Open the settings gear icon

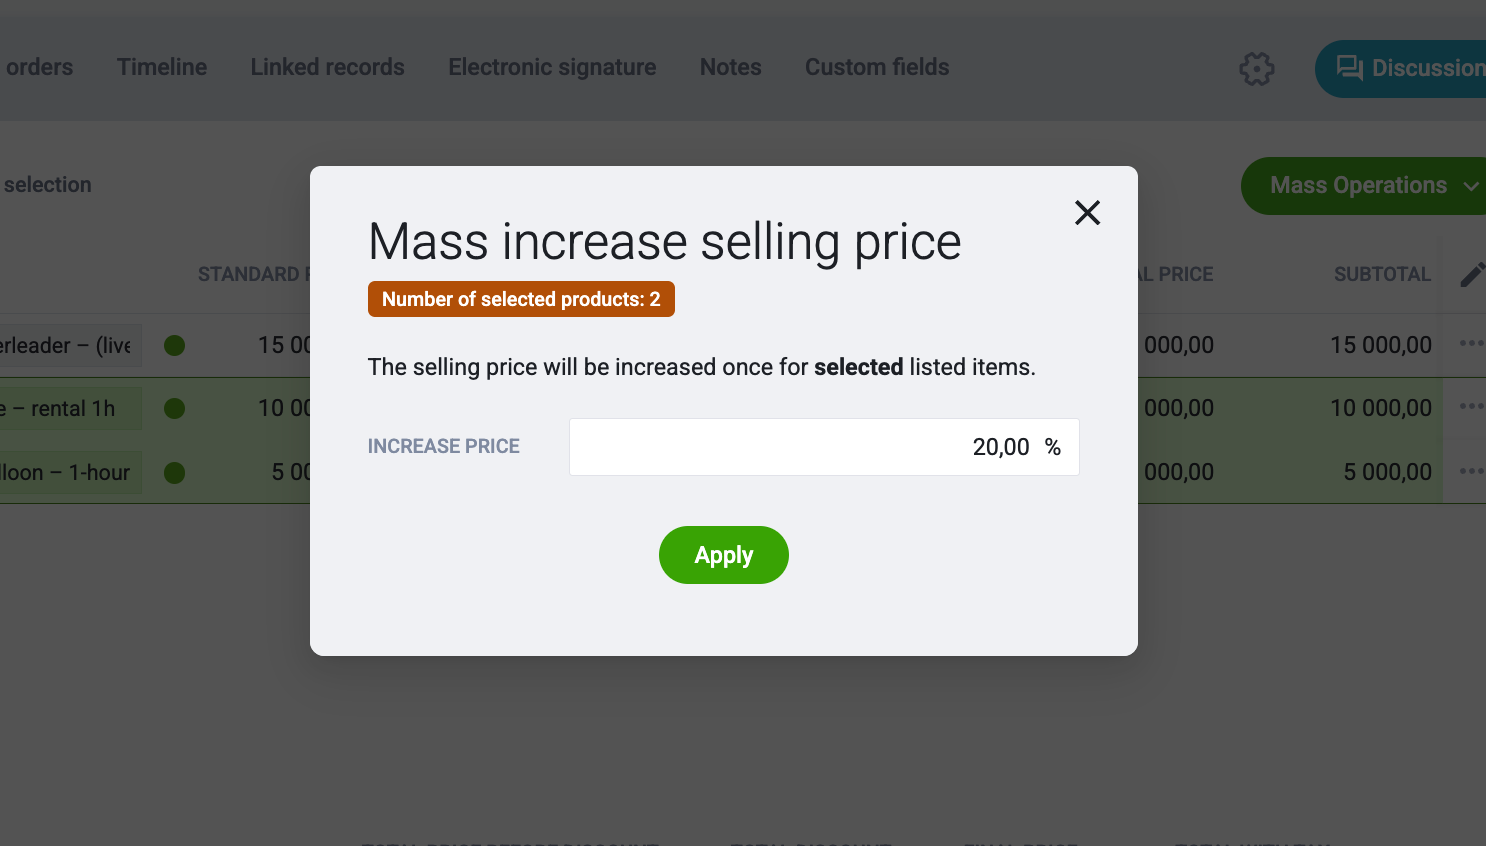1256,69
